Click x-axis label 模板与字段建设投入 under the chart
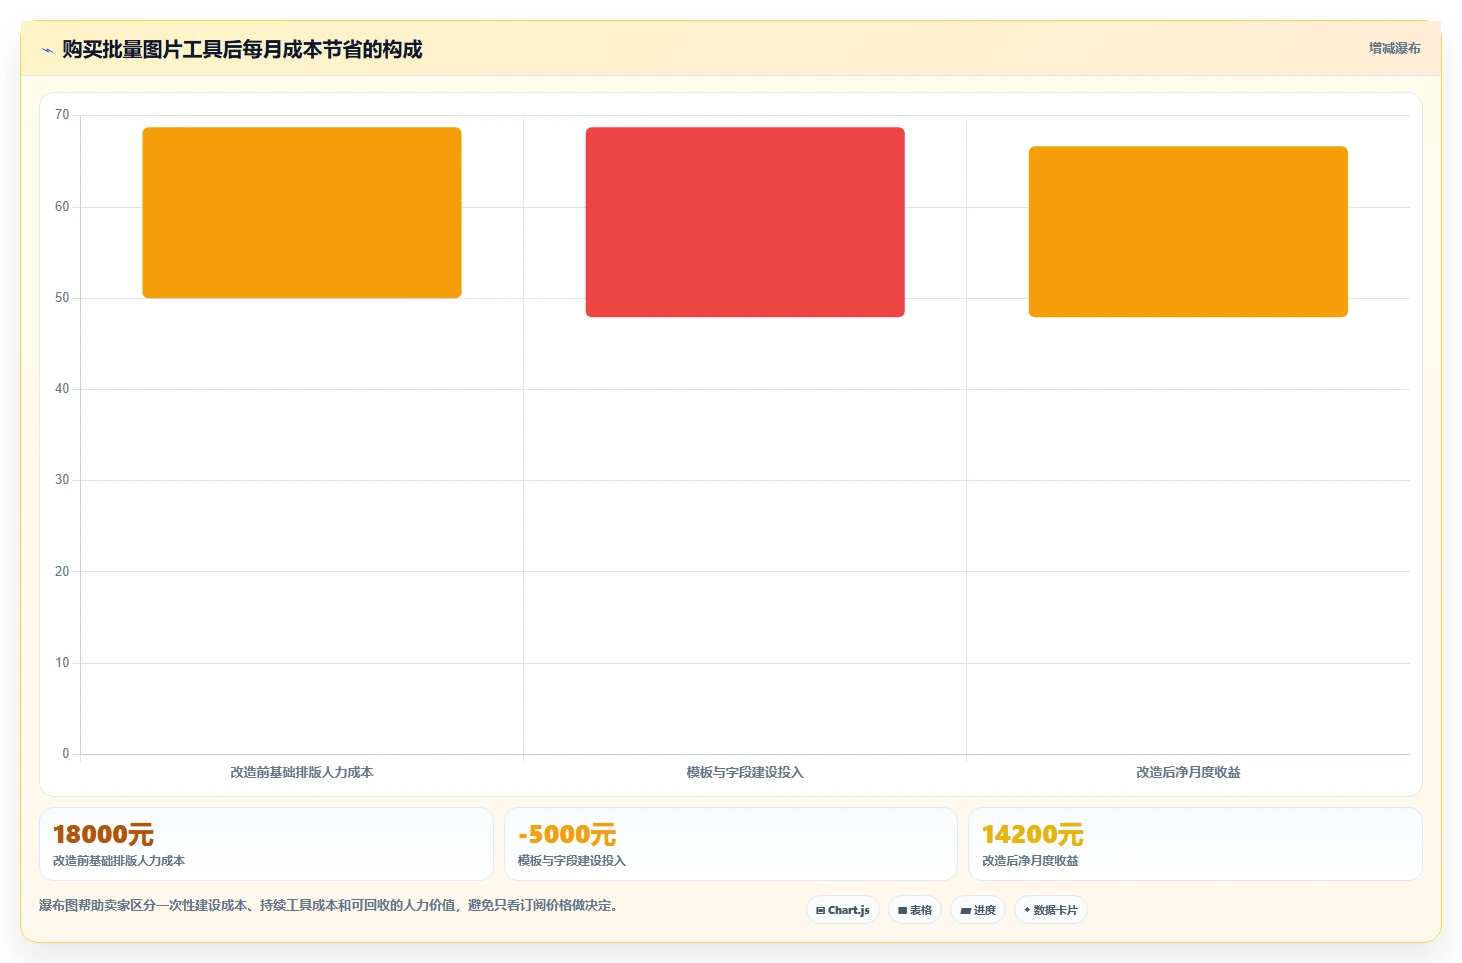The width and height of the screenshot is (1462, 963). point(745,772)
